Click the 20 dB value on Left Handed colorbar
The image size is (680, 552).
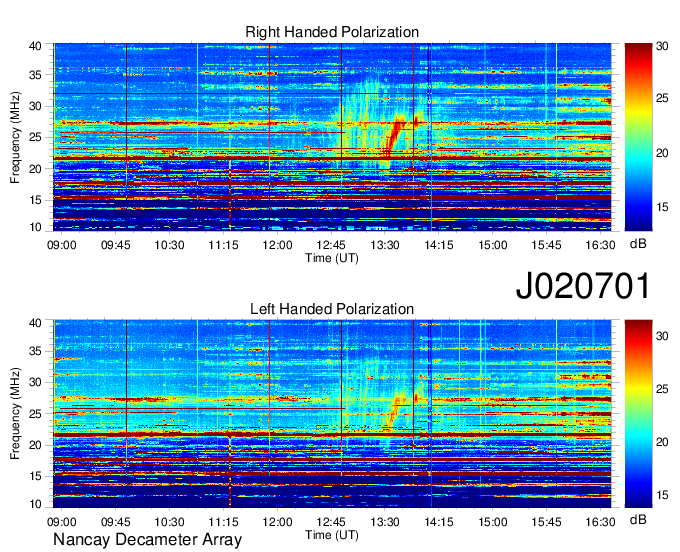(662, 442)
